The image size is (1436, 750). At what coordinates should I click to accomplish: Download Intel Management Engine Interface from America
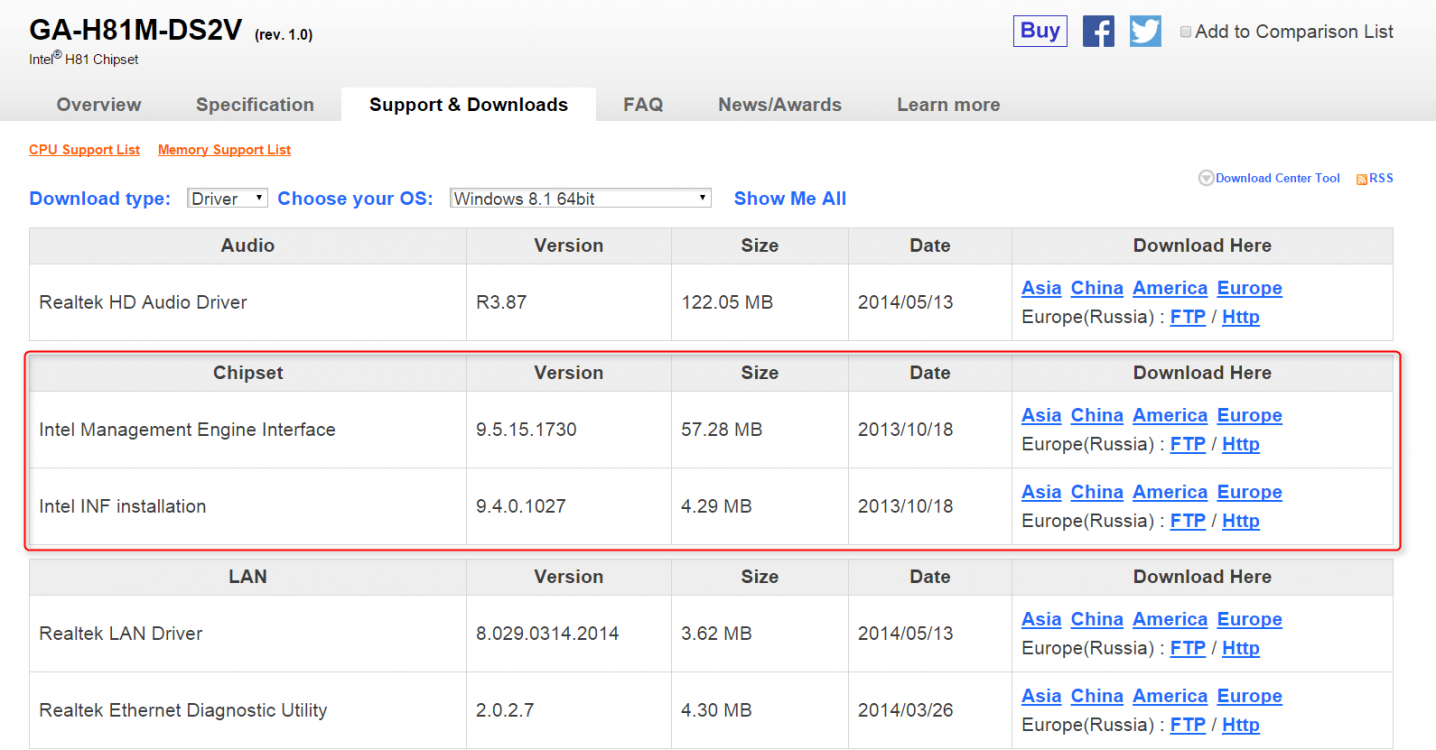1170,415
